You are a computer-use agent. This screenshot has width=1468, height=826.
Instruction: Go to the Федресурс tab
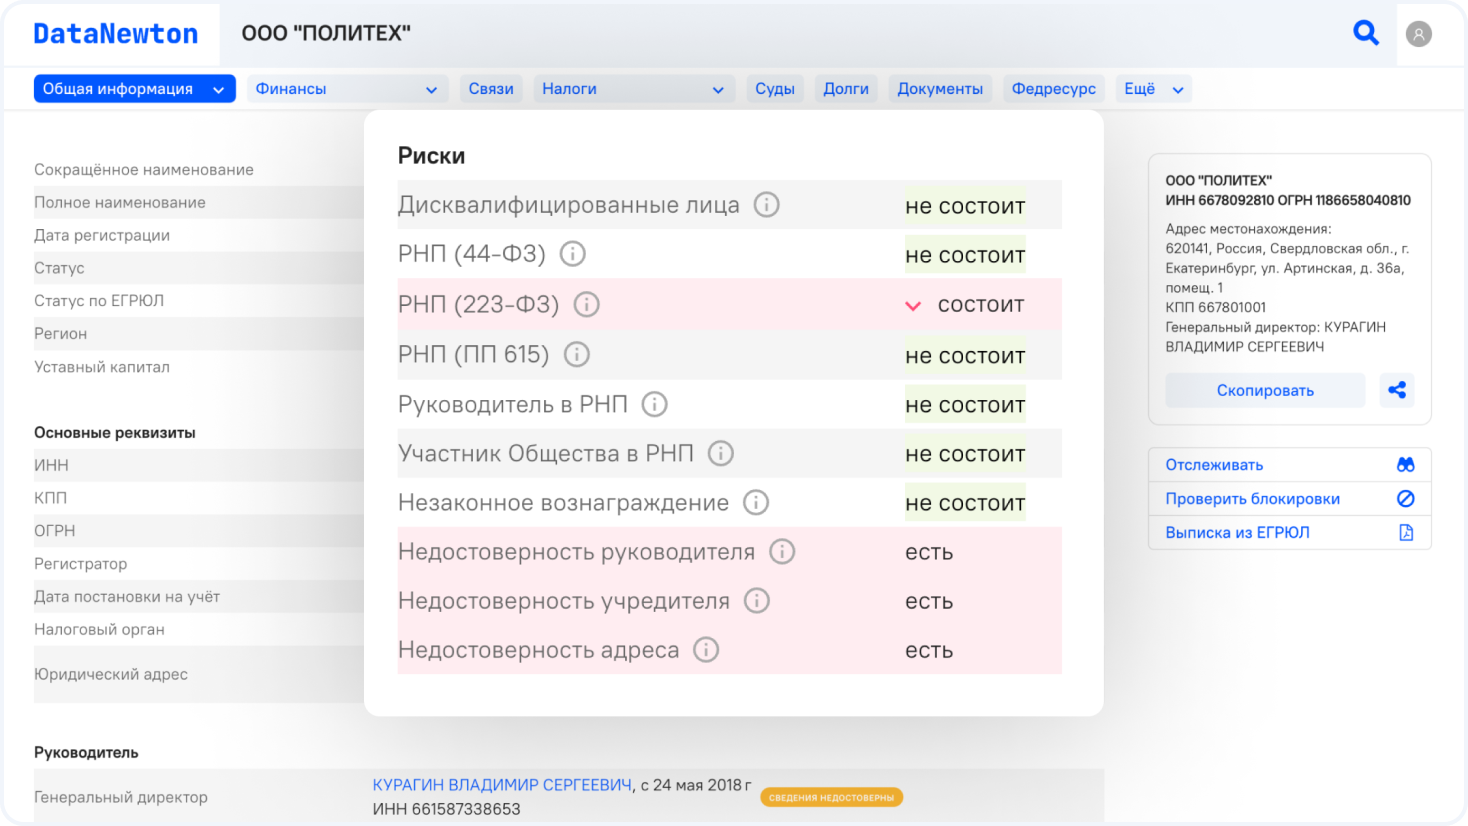1053,89
